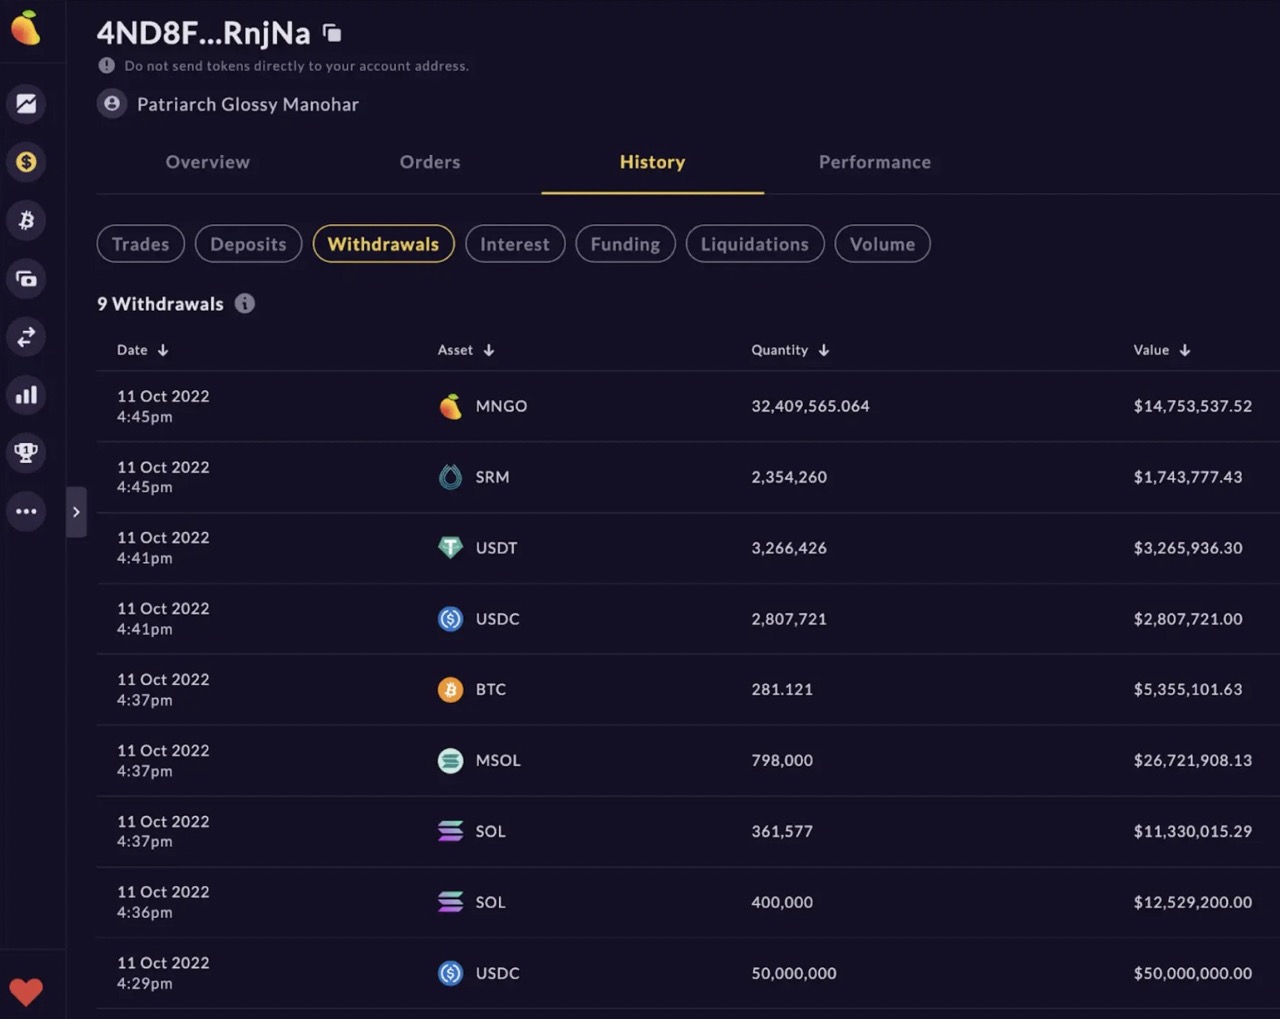Open the bar chart stats sidebar icon
Viewport: 1280px width, 1019px height.
tap(26, 395)
